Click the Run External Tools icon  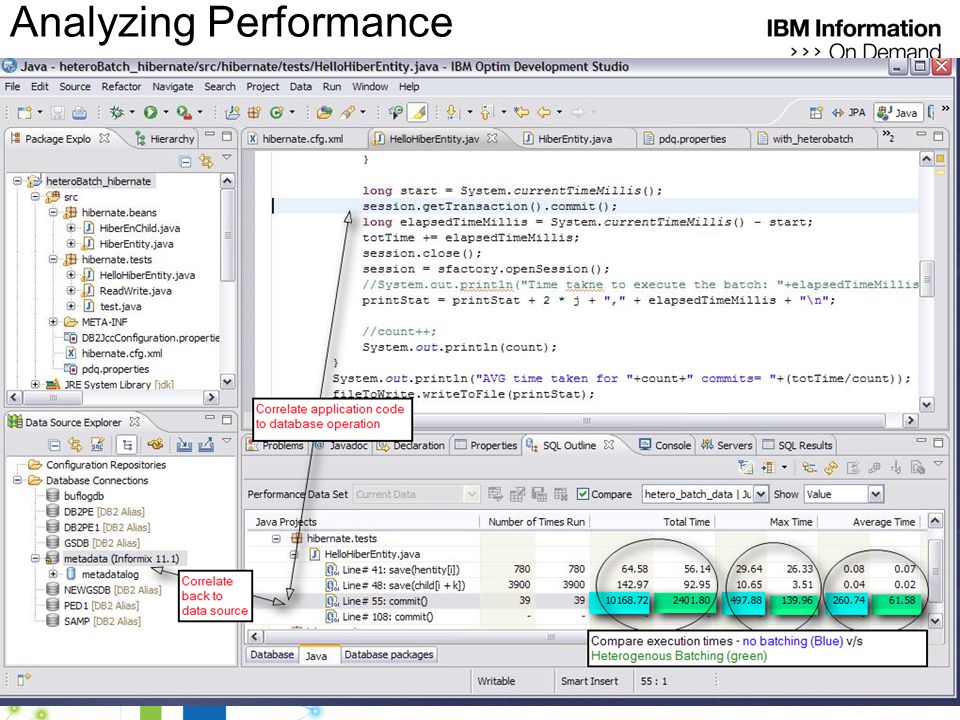coord(183,112)
